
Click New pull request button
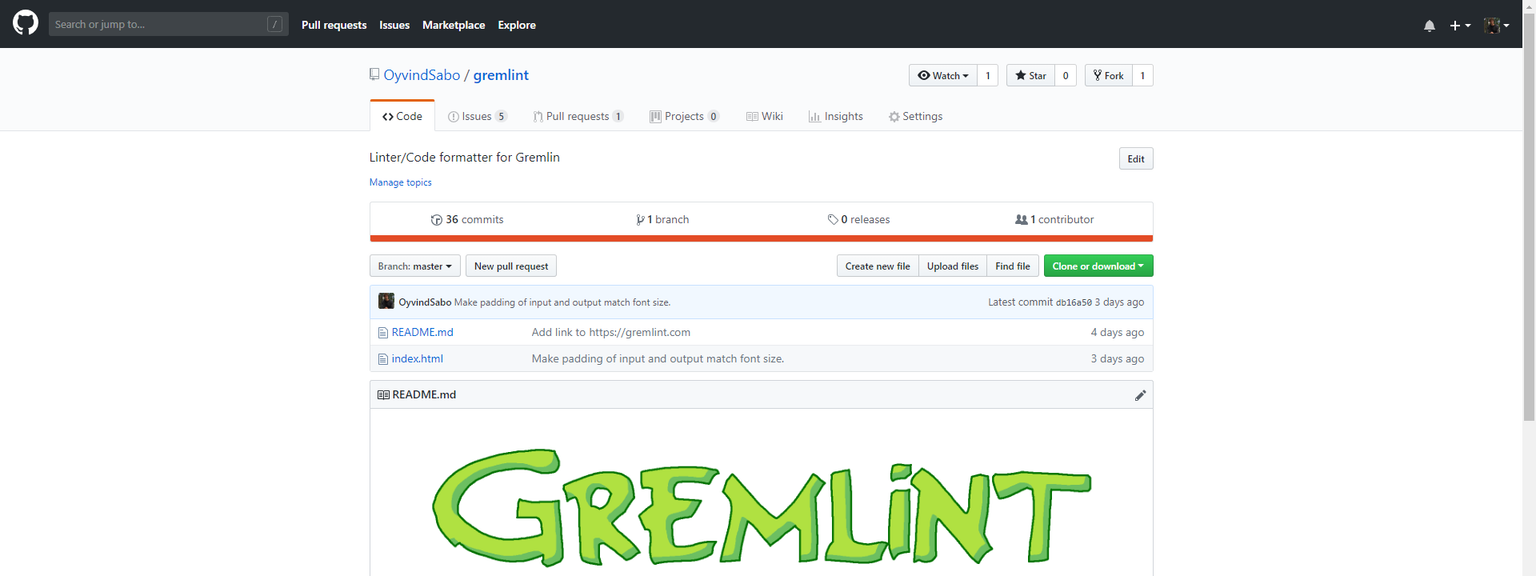pos(511,266)
